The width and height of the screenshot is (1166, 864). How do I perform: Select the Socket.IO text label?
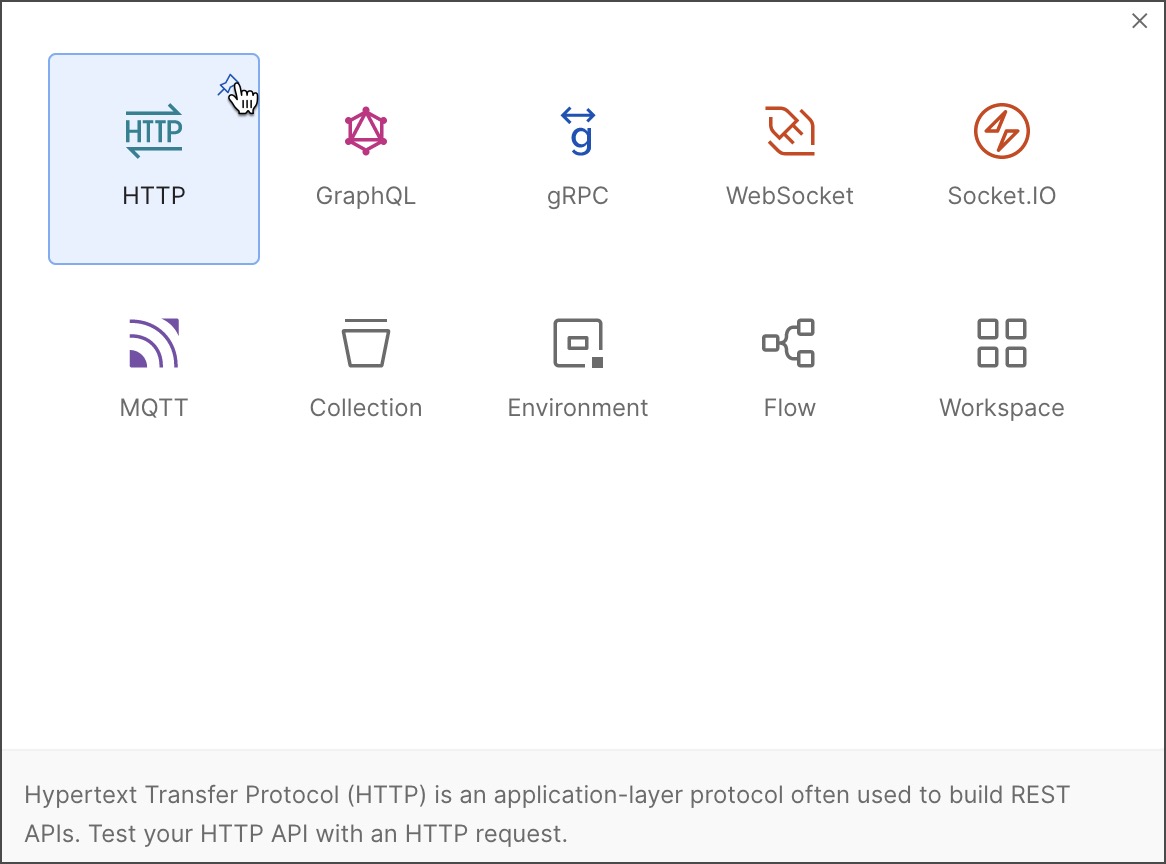point(1002,196)
